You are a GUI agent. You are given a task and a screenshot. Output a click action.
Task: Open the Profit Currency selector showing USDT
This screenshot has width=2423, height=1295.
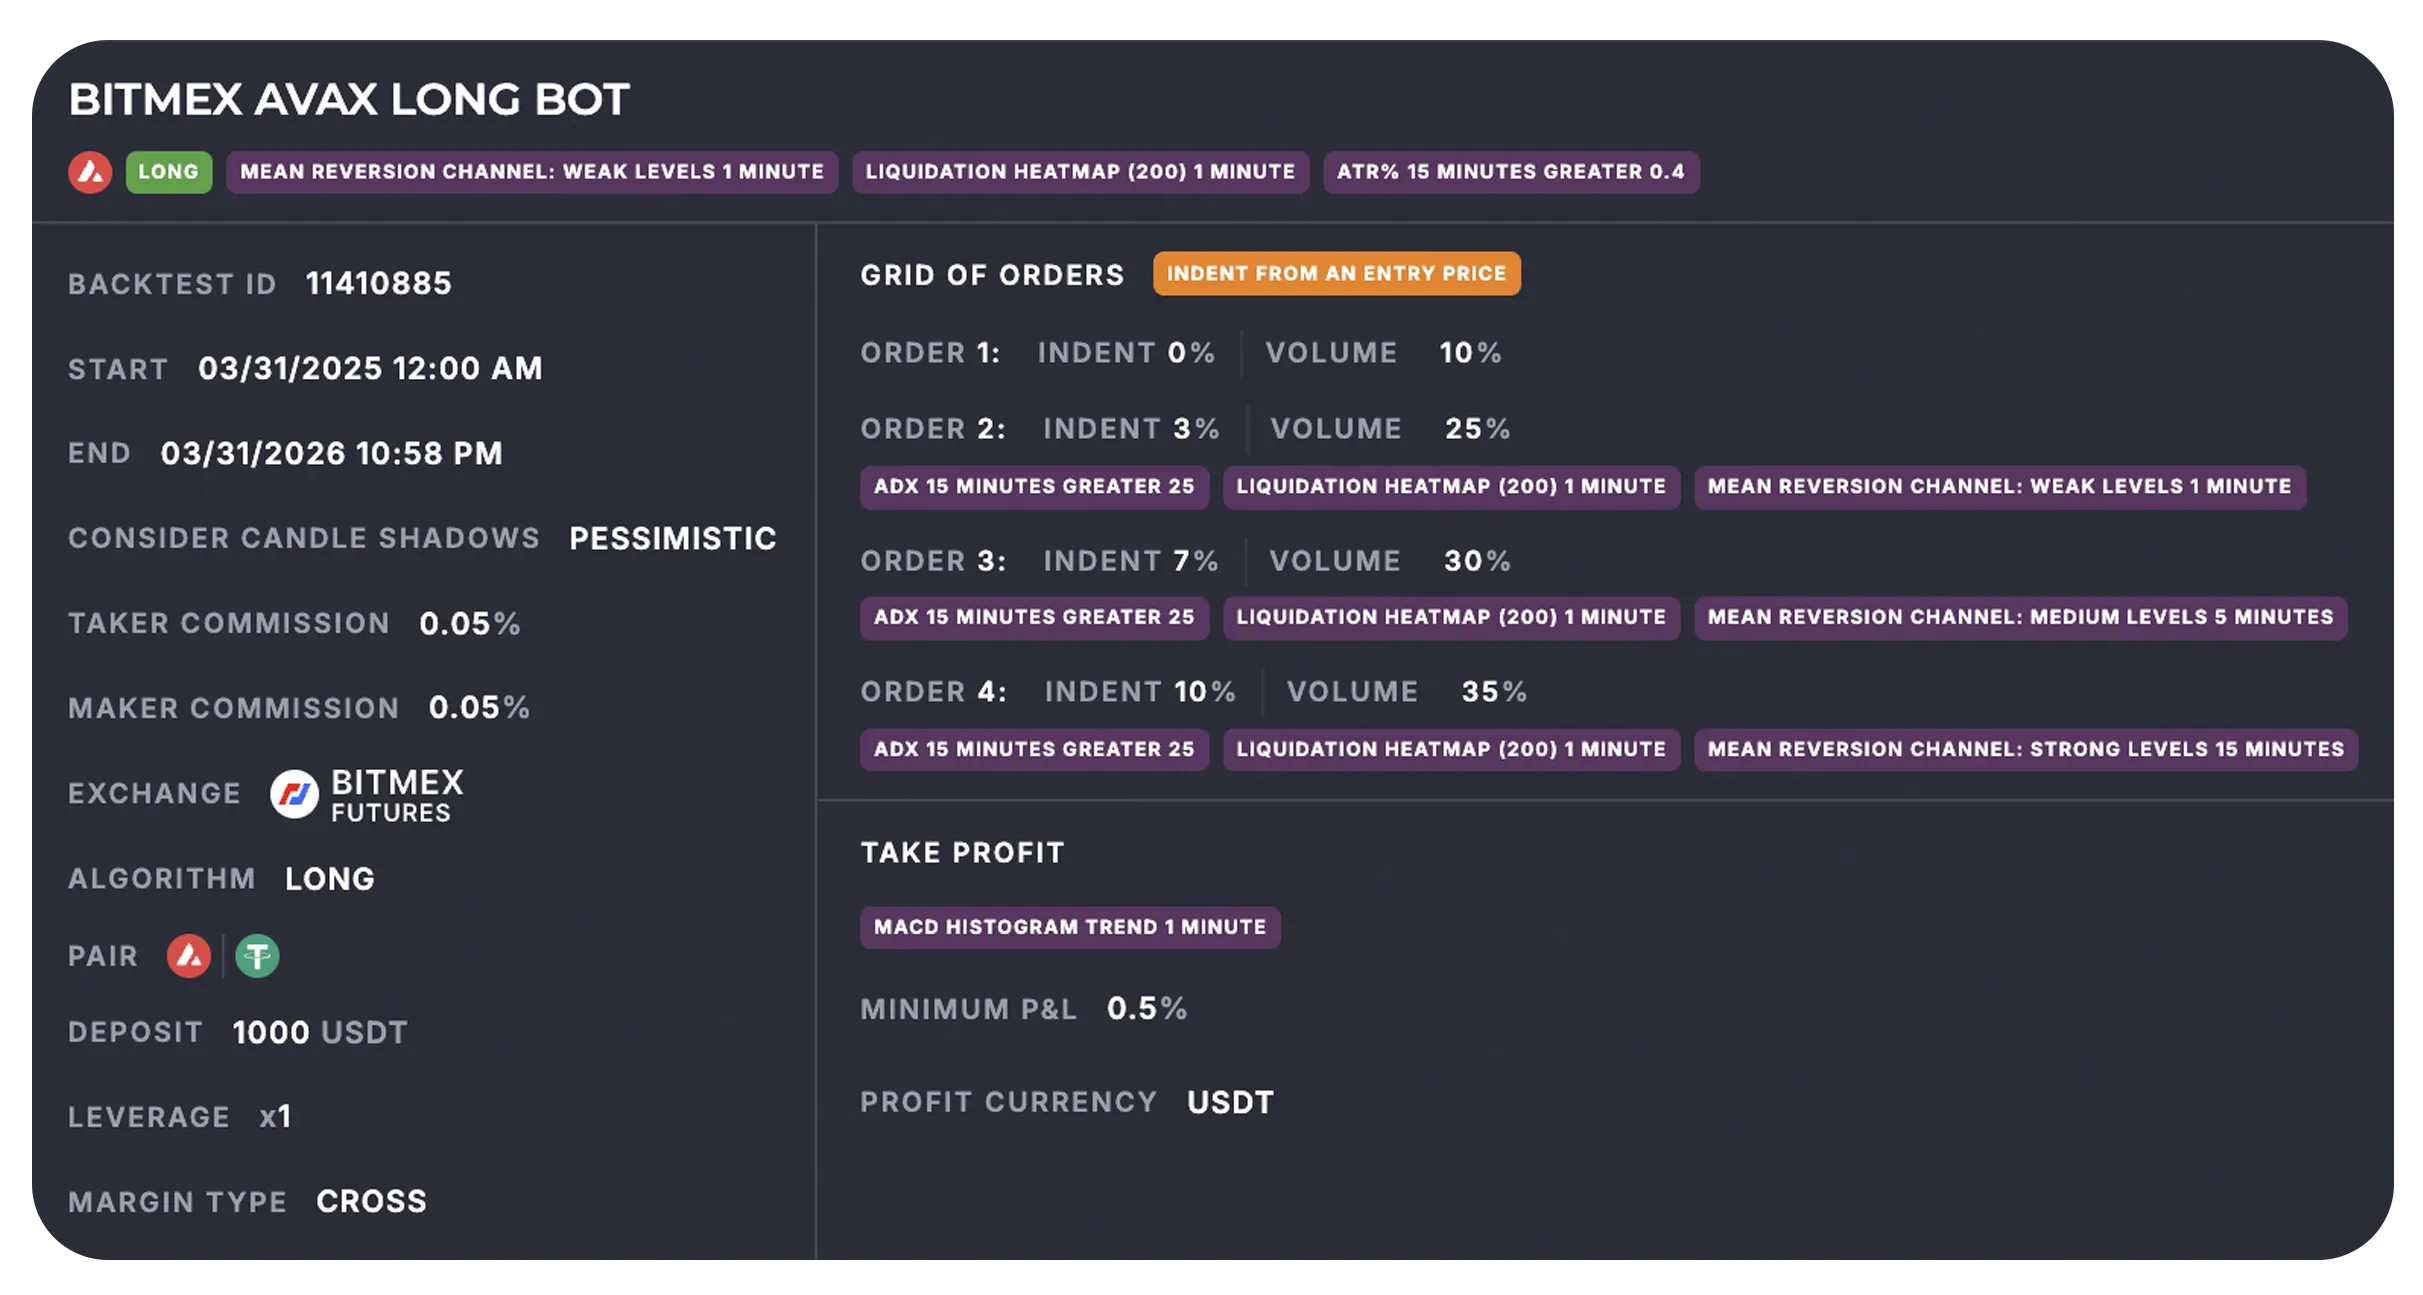click(1229, 1101)
